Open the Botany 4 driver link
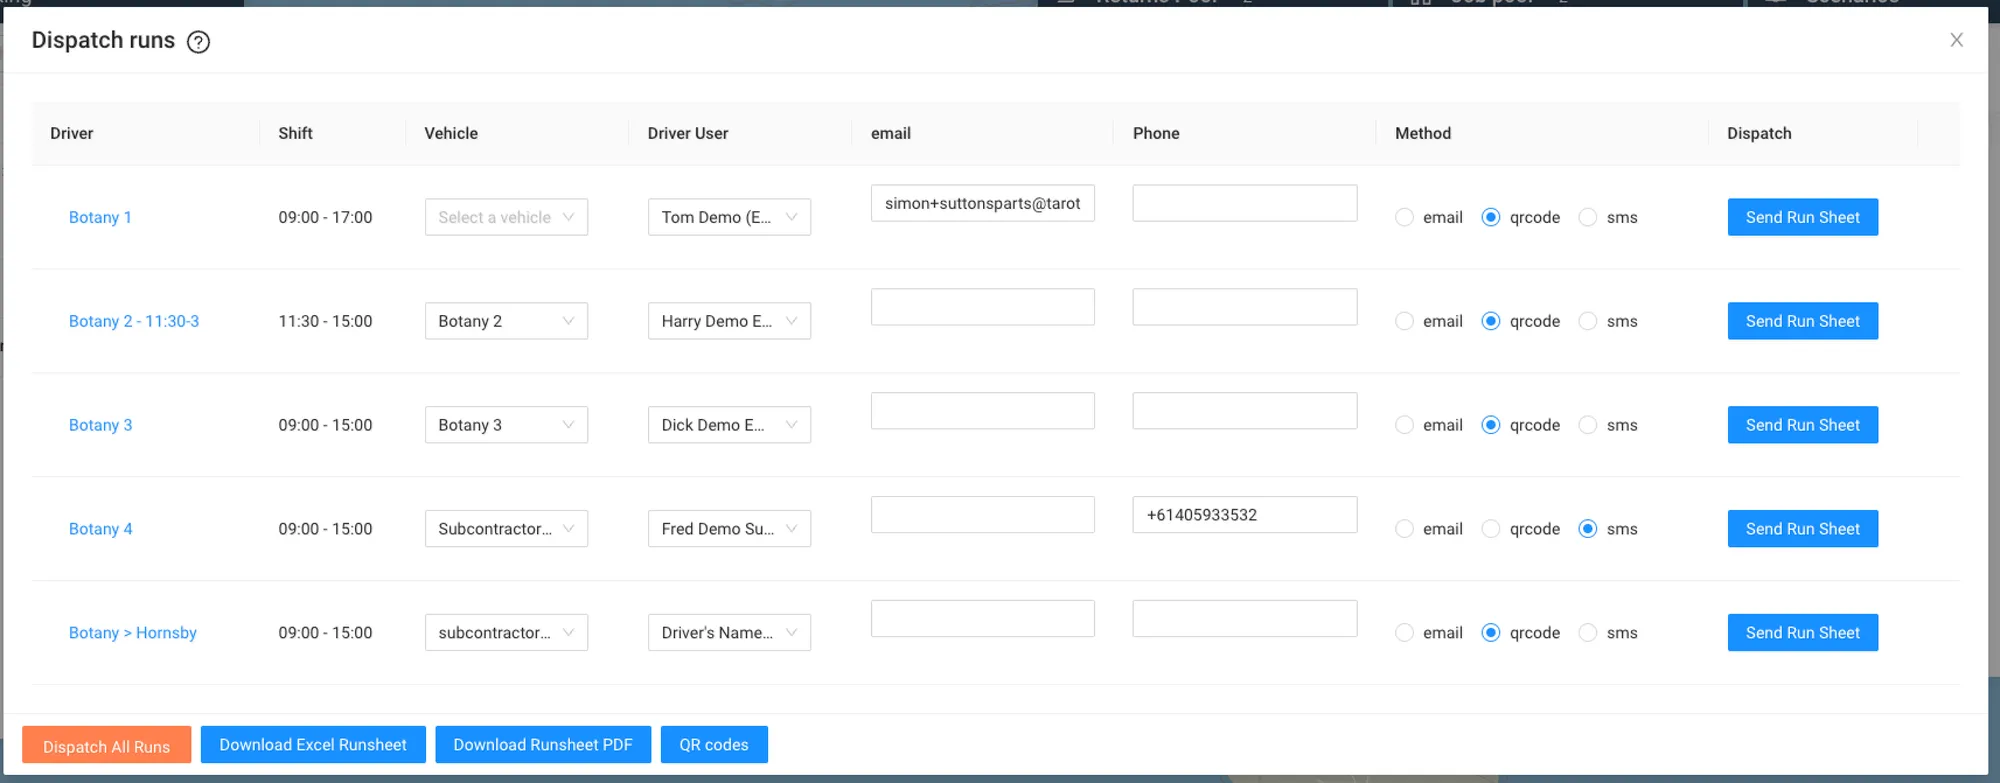This screenshot has width=2000, height=783. pos(100,529)
